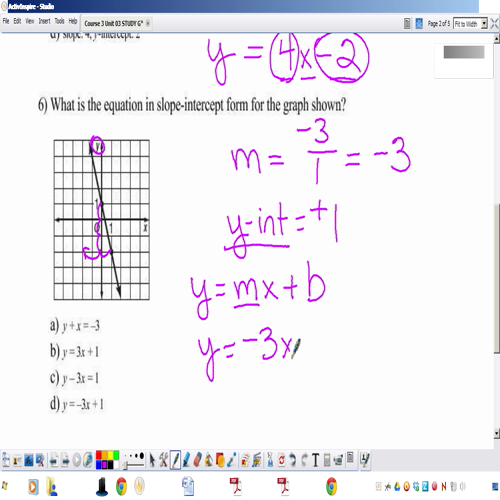Viewport: 500px width, 500px height.
Task: Open the Tools menu
Action: [x=60, y=21]
